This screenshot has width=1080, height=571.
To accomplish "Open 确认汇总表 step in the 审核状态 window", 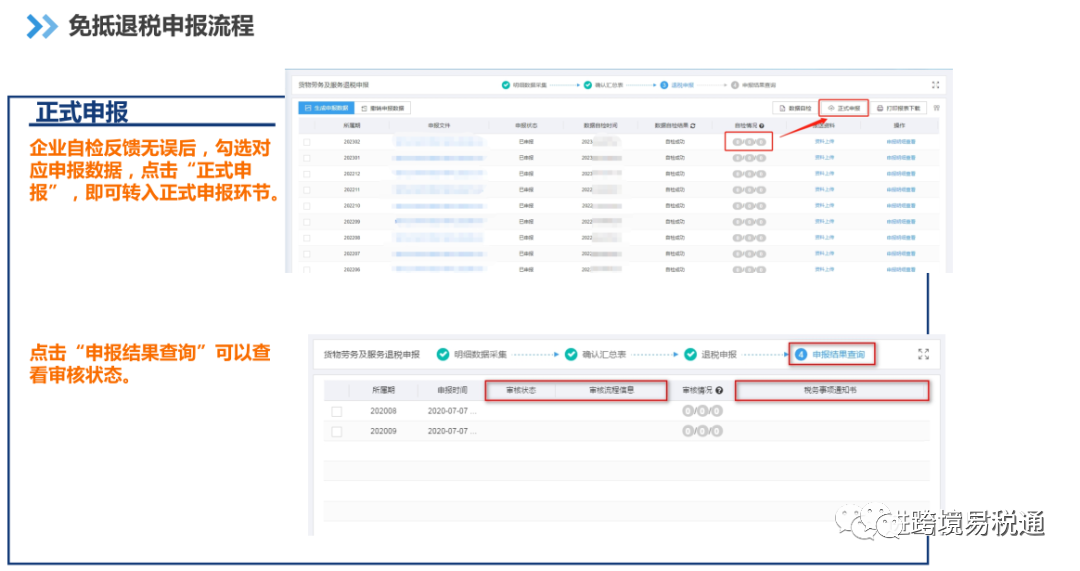I will [x=604, y=354].
